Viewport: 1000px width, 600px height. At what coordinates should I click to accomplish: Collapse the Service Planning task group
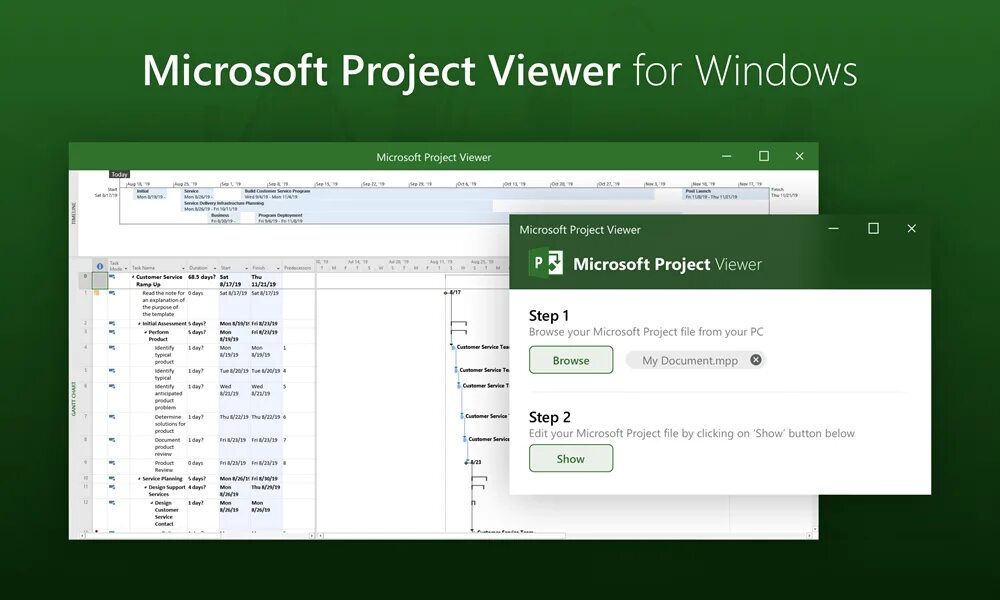(140, 478)
